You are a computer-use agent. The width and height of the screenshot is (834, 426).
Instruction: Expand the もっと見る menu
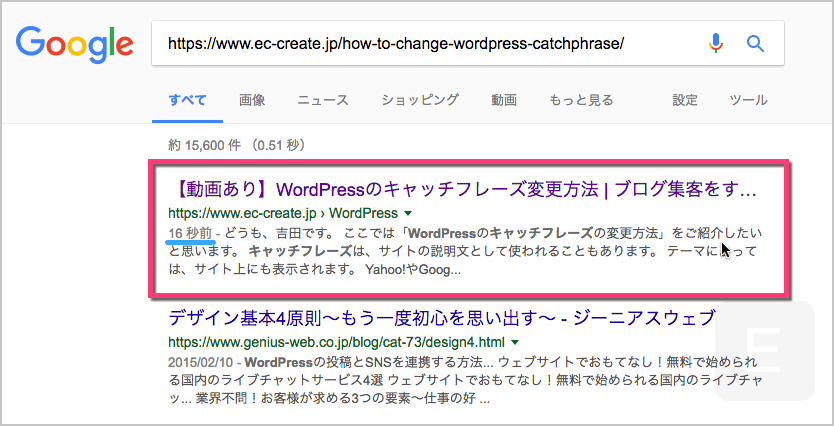coord(581,99)
